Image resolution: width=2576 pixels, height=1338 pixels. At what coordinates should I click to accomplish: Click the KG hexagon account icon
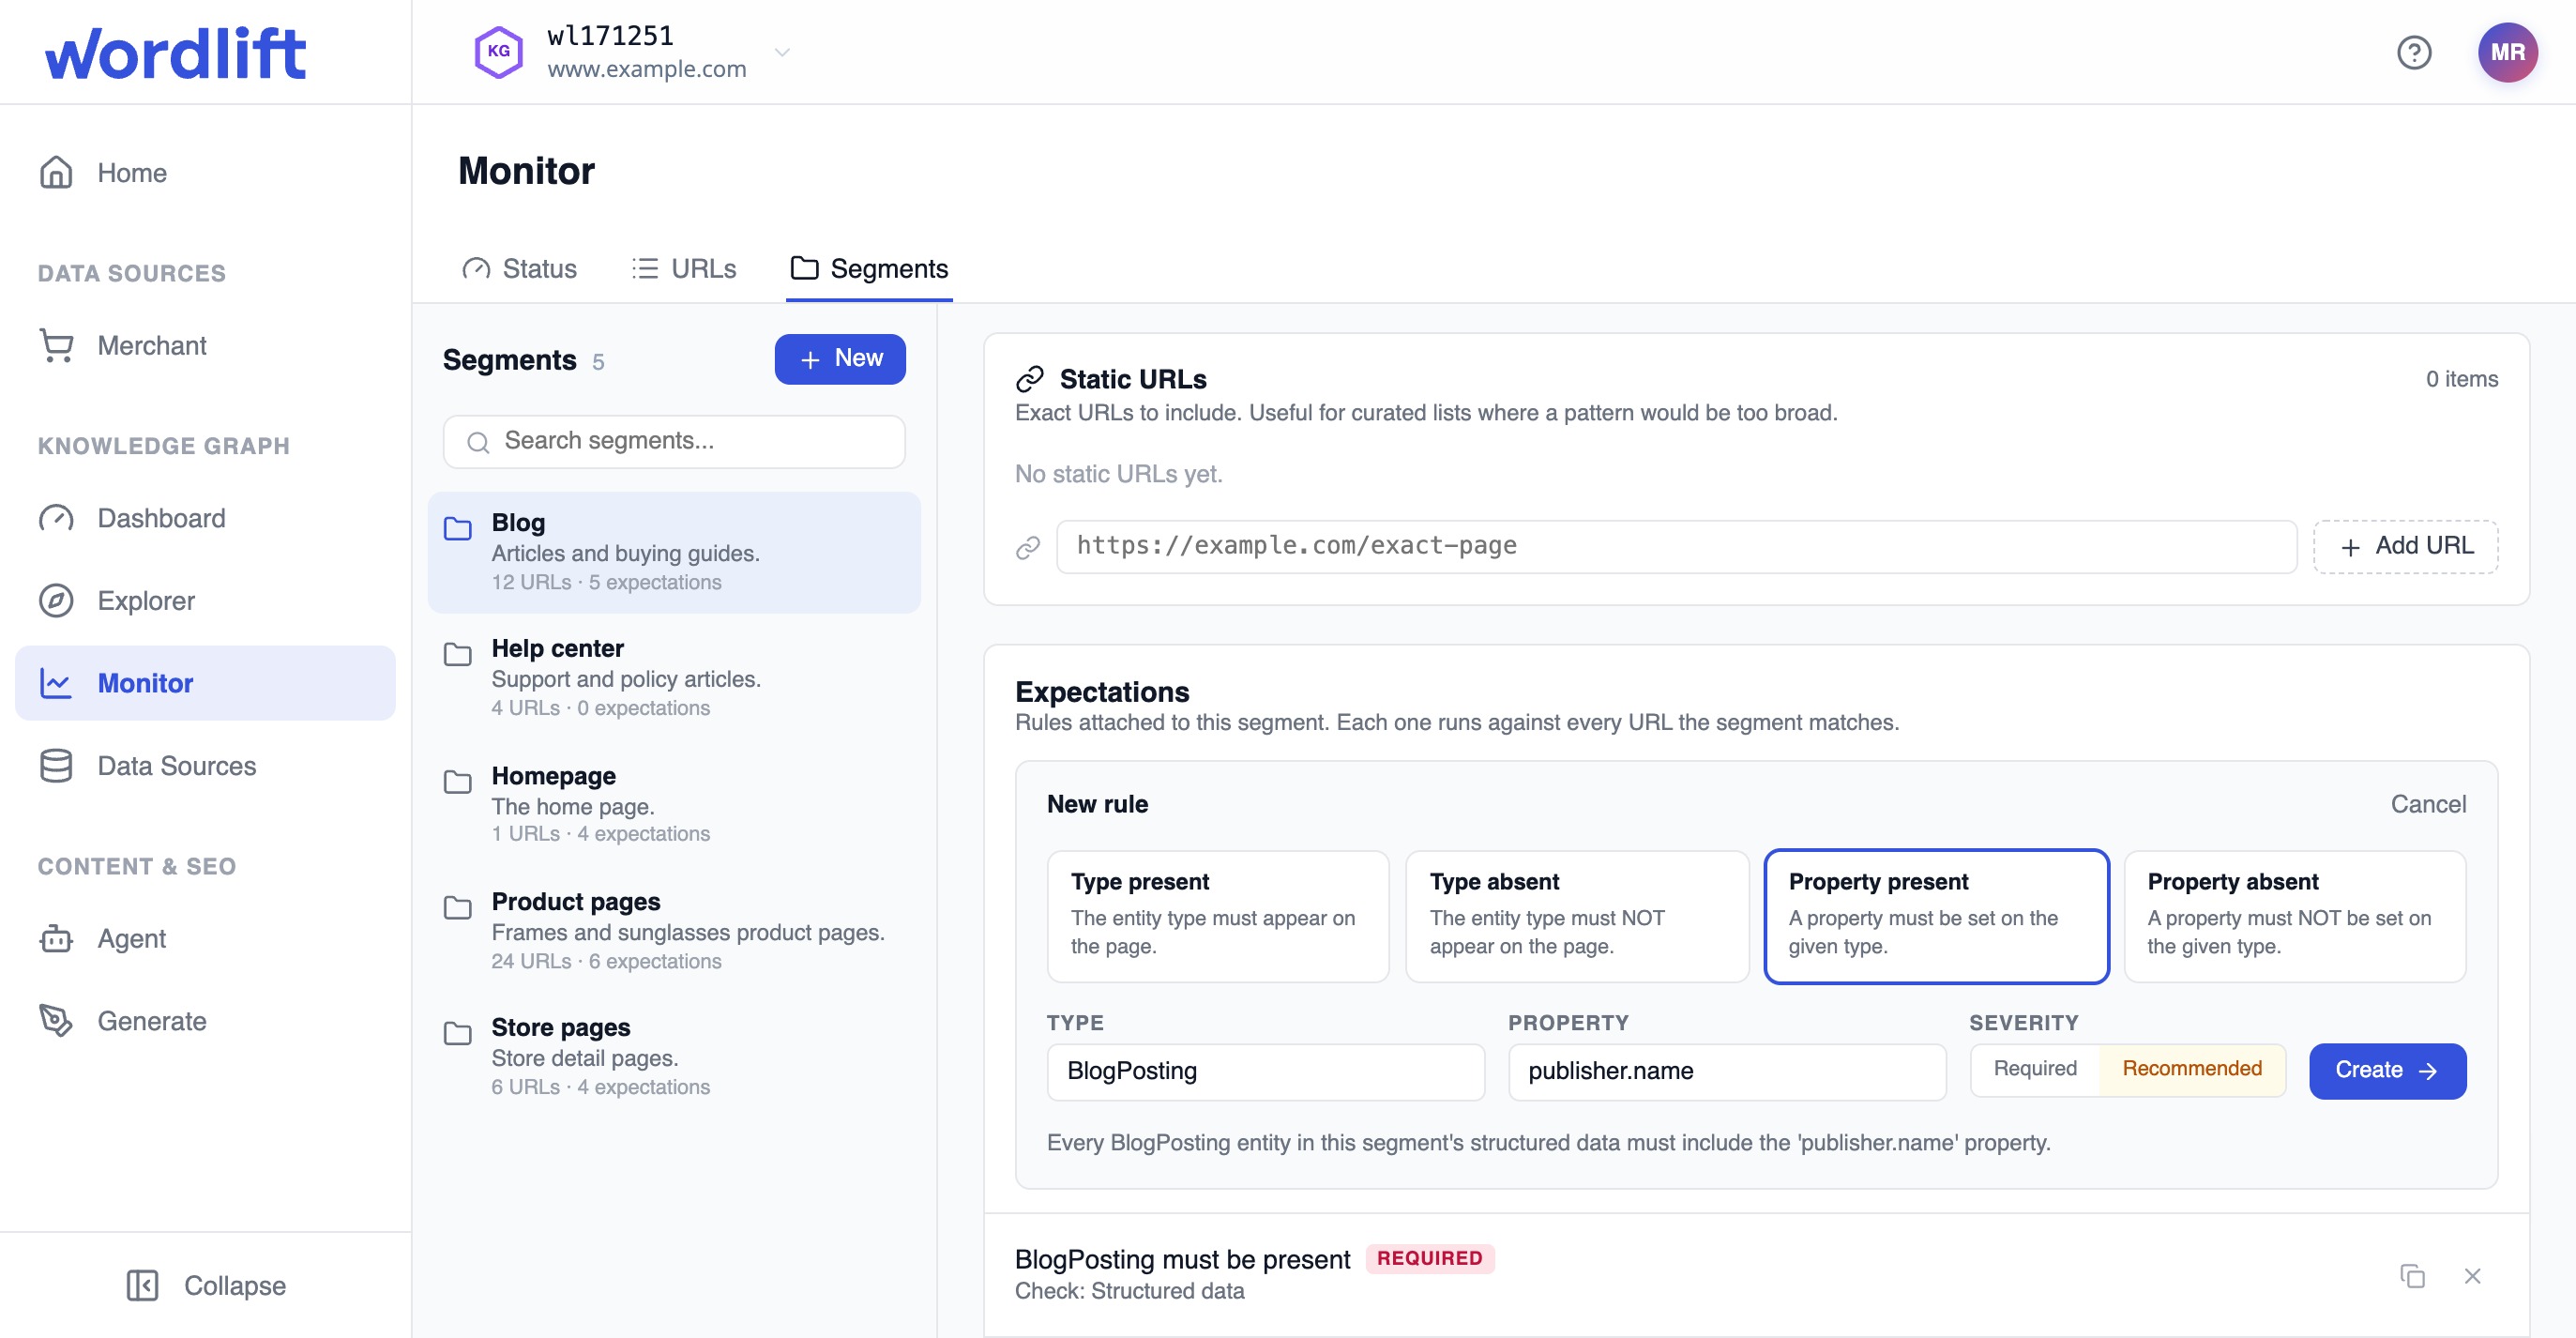point(498,52)
